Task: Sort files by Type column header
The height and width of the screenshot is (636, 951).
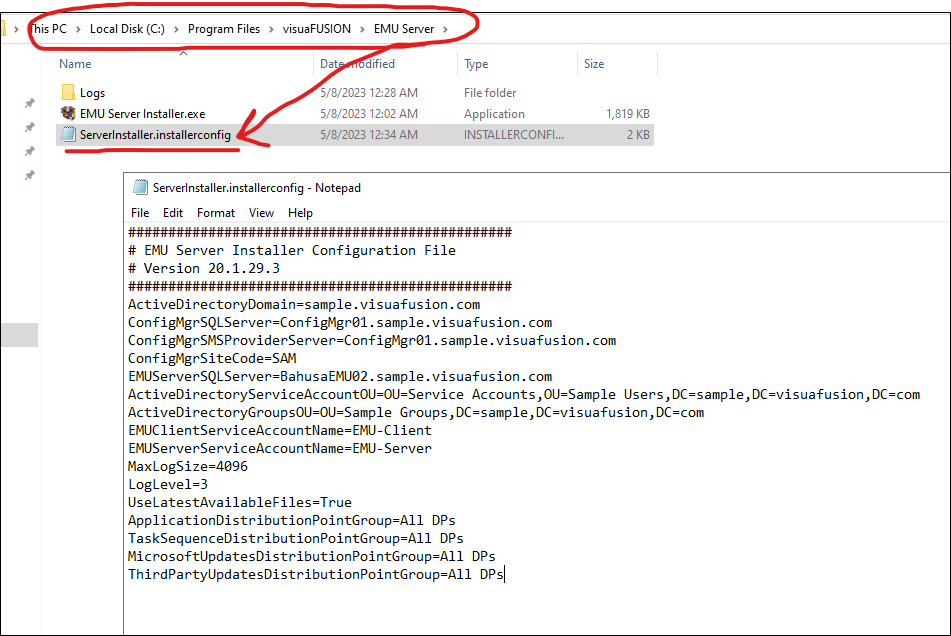Action: (476, 64)
